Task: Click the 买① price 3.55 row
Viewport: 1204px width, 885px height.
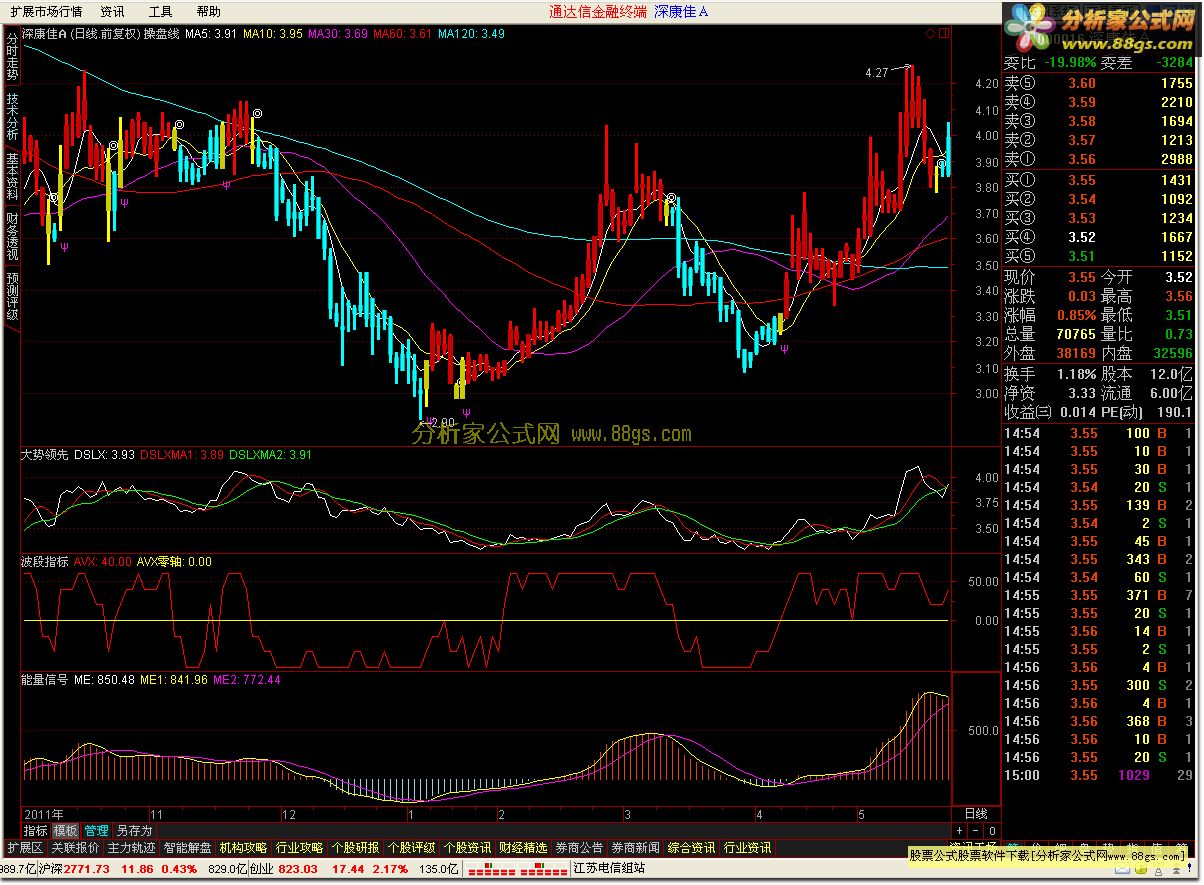Action: pos(1100,180)
